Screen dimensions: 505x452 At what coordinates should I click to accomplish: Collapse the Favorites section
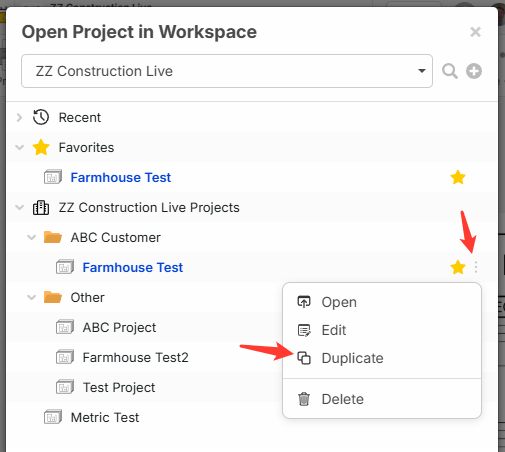pos(20,147)
